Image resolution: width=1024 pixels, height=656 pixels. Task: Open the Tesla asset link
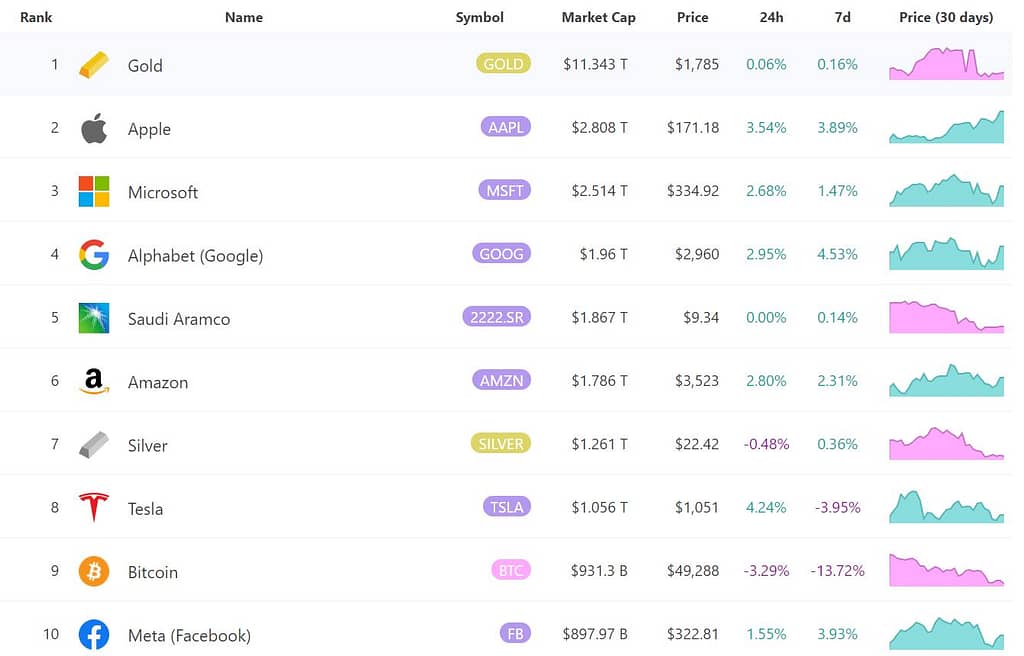click(145, 509)
